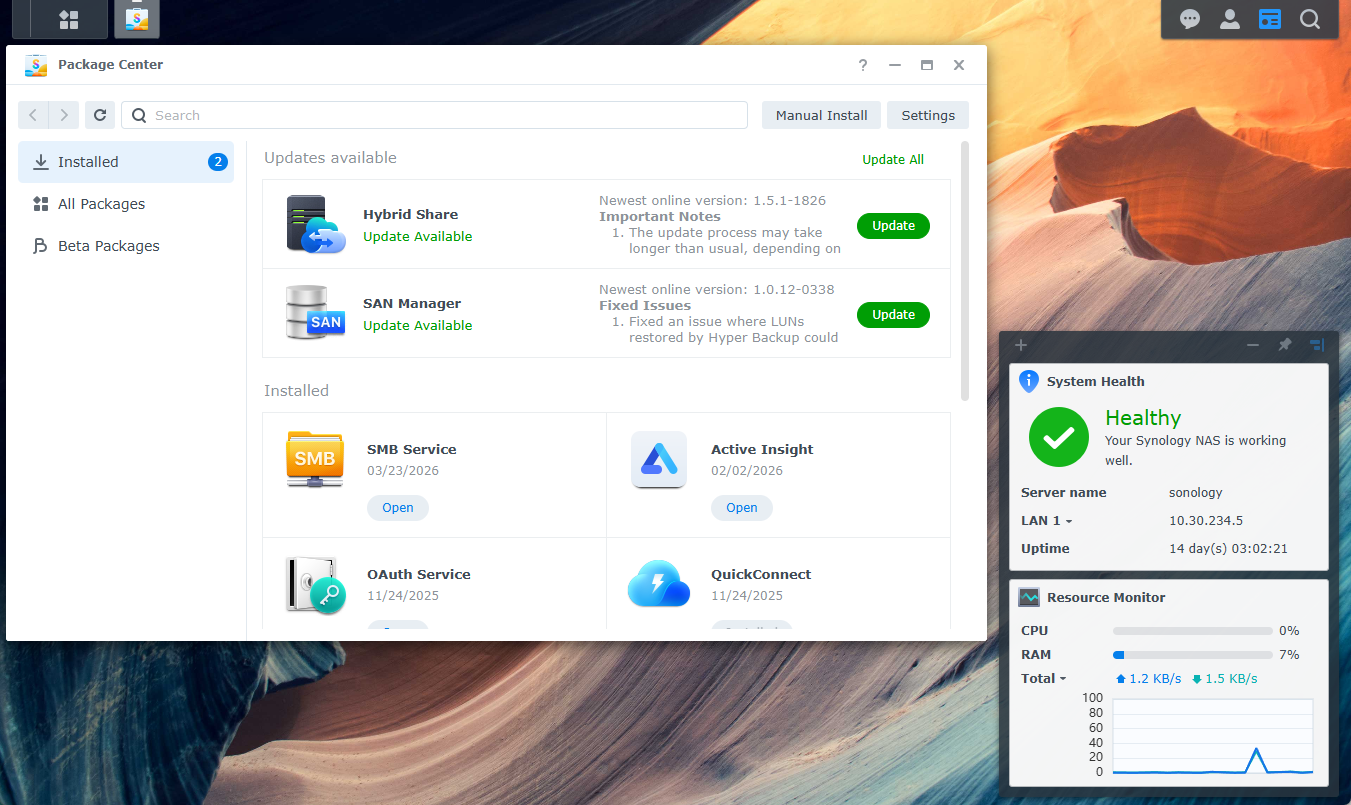Expand the LAN 1 dropdown

tap(1047, 521)
